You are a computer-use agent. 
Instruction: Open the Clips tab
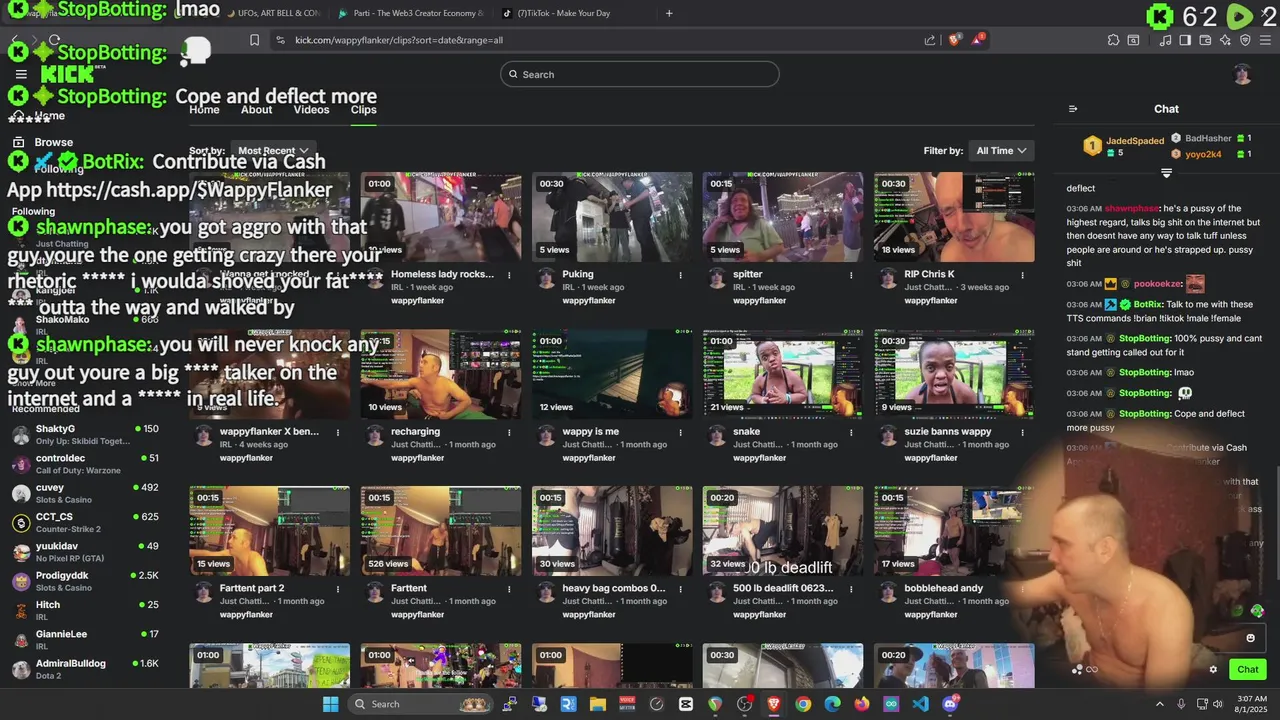[x=363, y=110]
